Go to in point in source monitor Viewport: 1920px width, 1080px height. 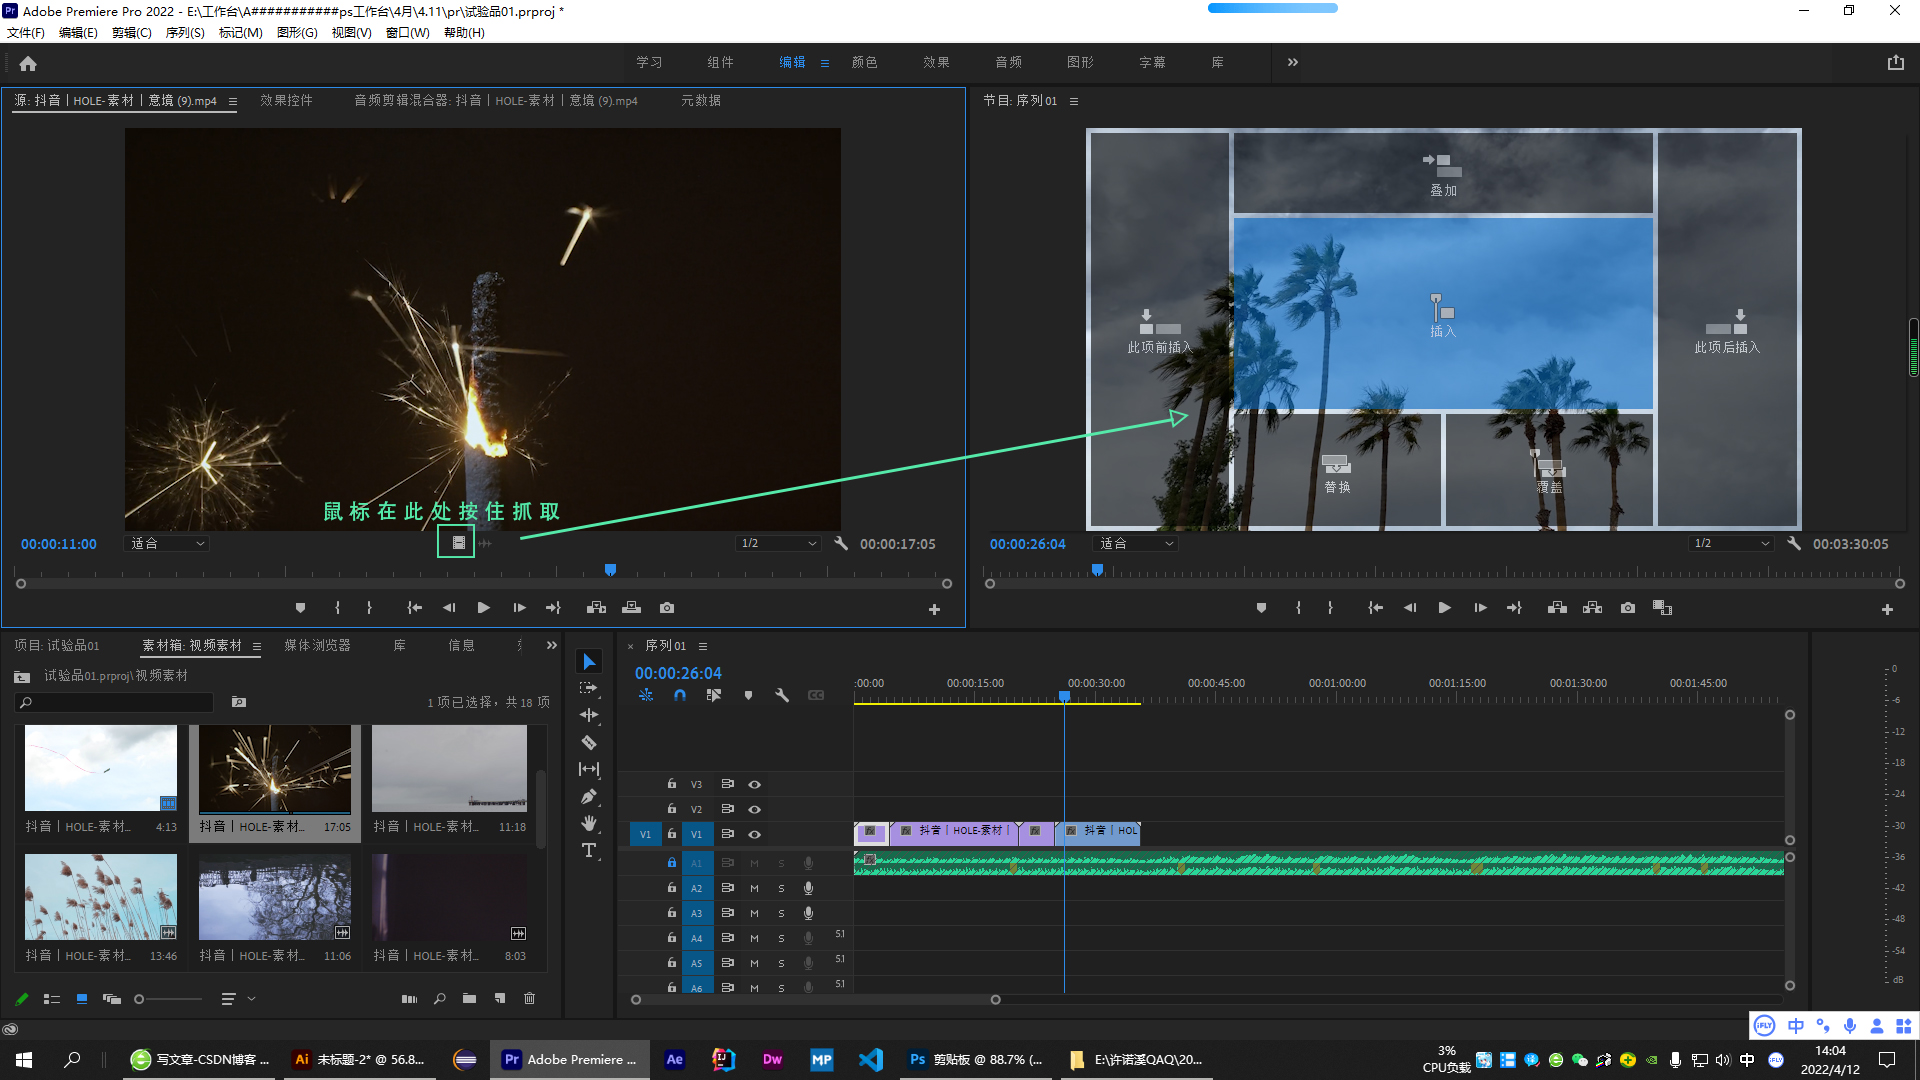tap(414, 608)
